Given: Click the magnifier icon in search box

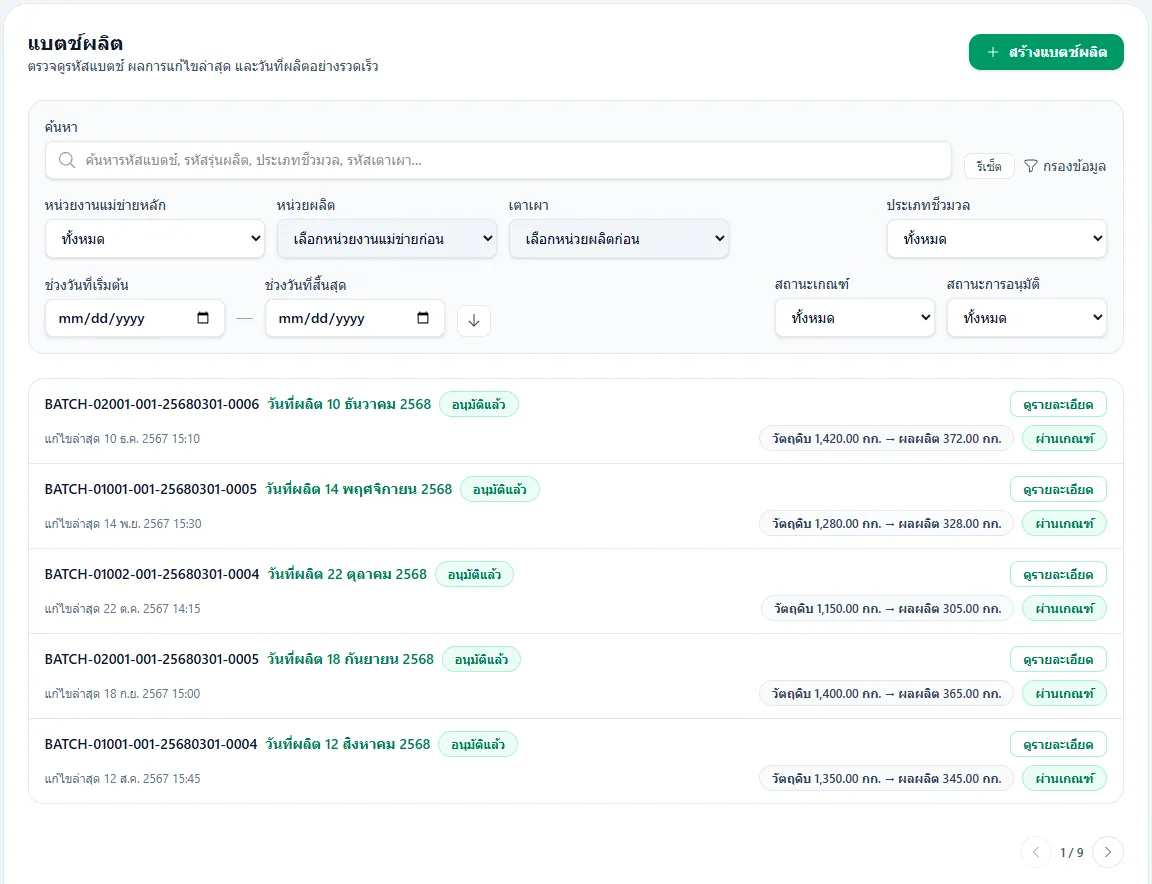Looking at the screenshot, I should click(x=67, y=160).
